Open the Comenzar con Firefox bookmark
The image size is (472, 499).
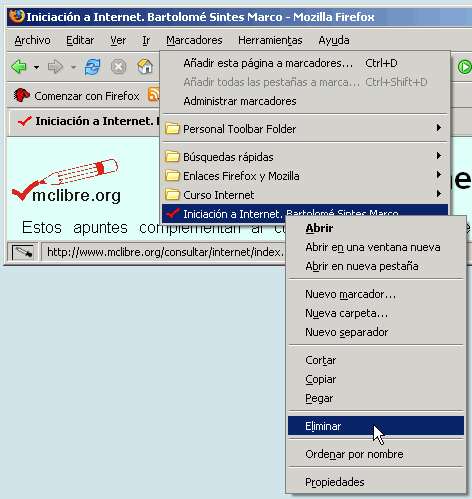76,96
